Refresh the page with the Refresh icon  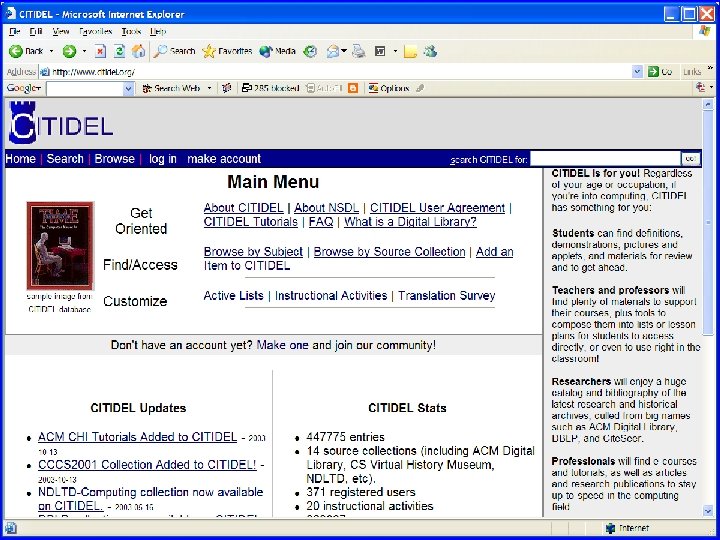pyautogui.click(x=119, y=51)
